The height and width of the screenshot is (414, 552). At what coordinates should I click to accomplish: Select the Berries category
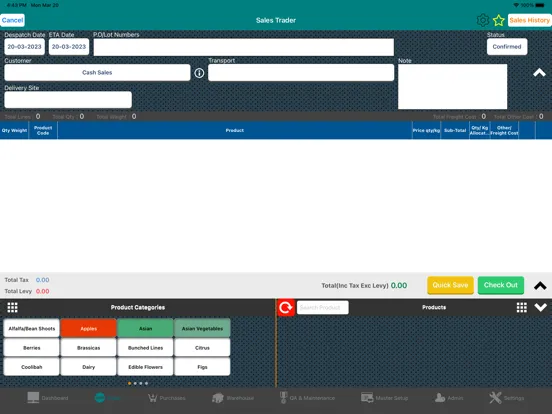point(32,348)
